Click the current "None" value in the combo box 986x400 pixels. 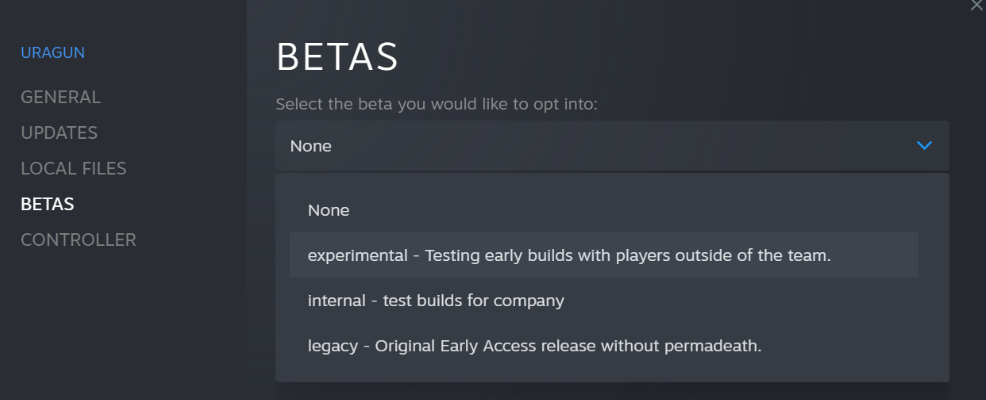tap(311, 146)
